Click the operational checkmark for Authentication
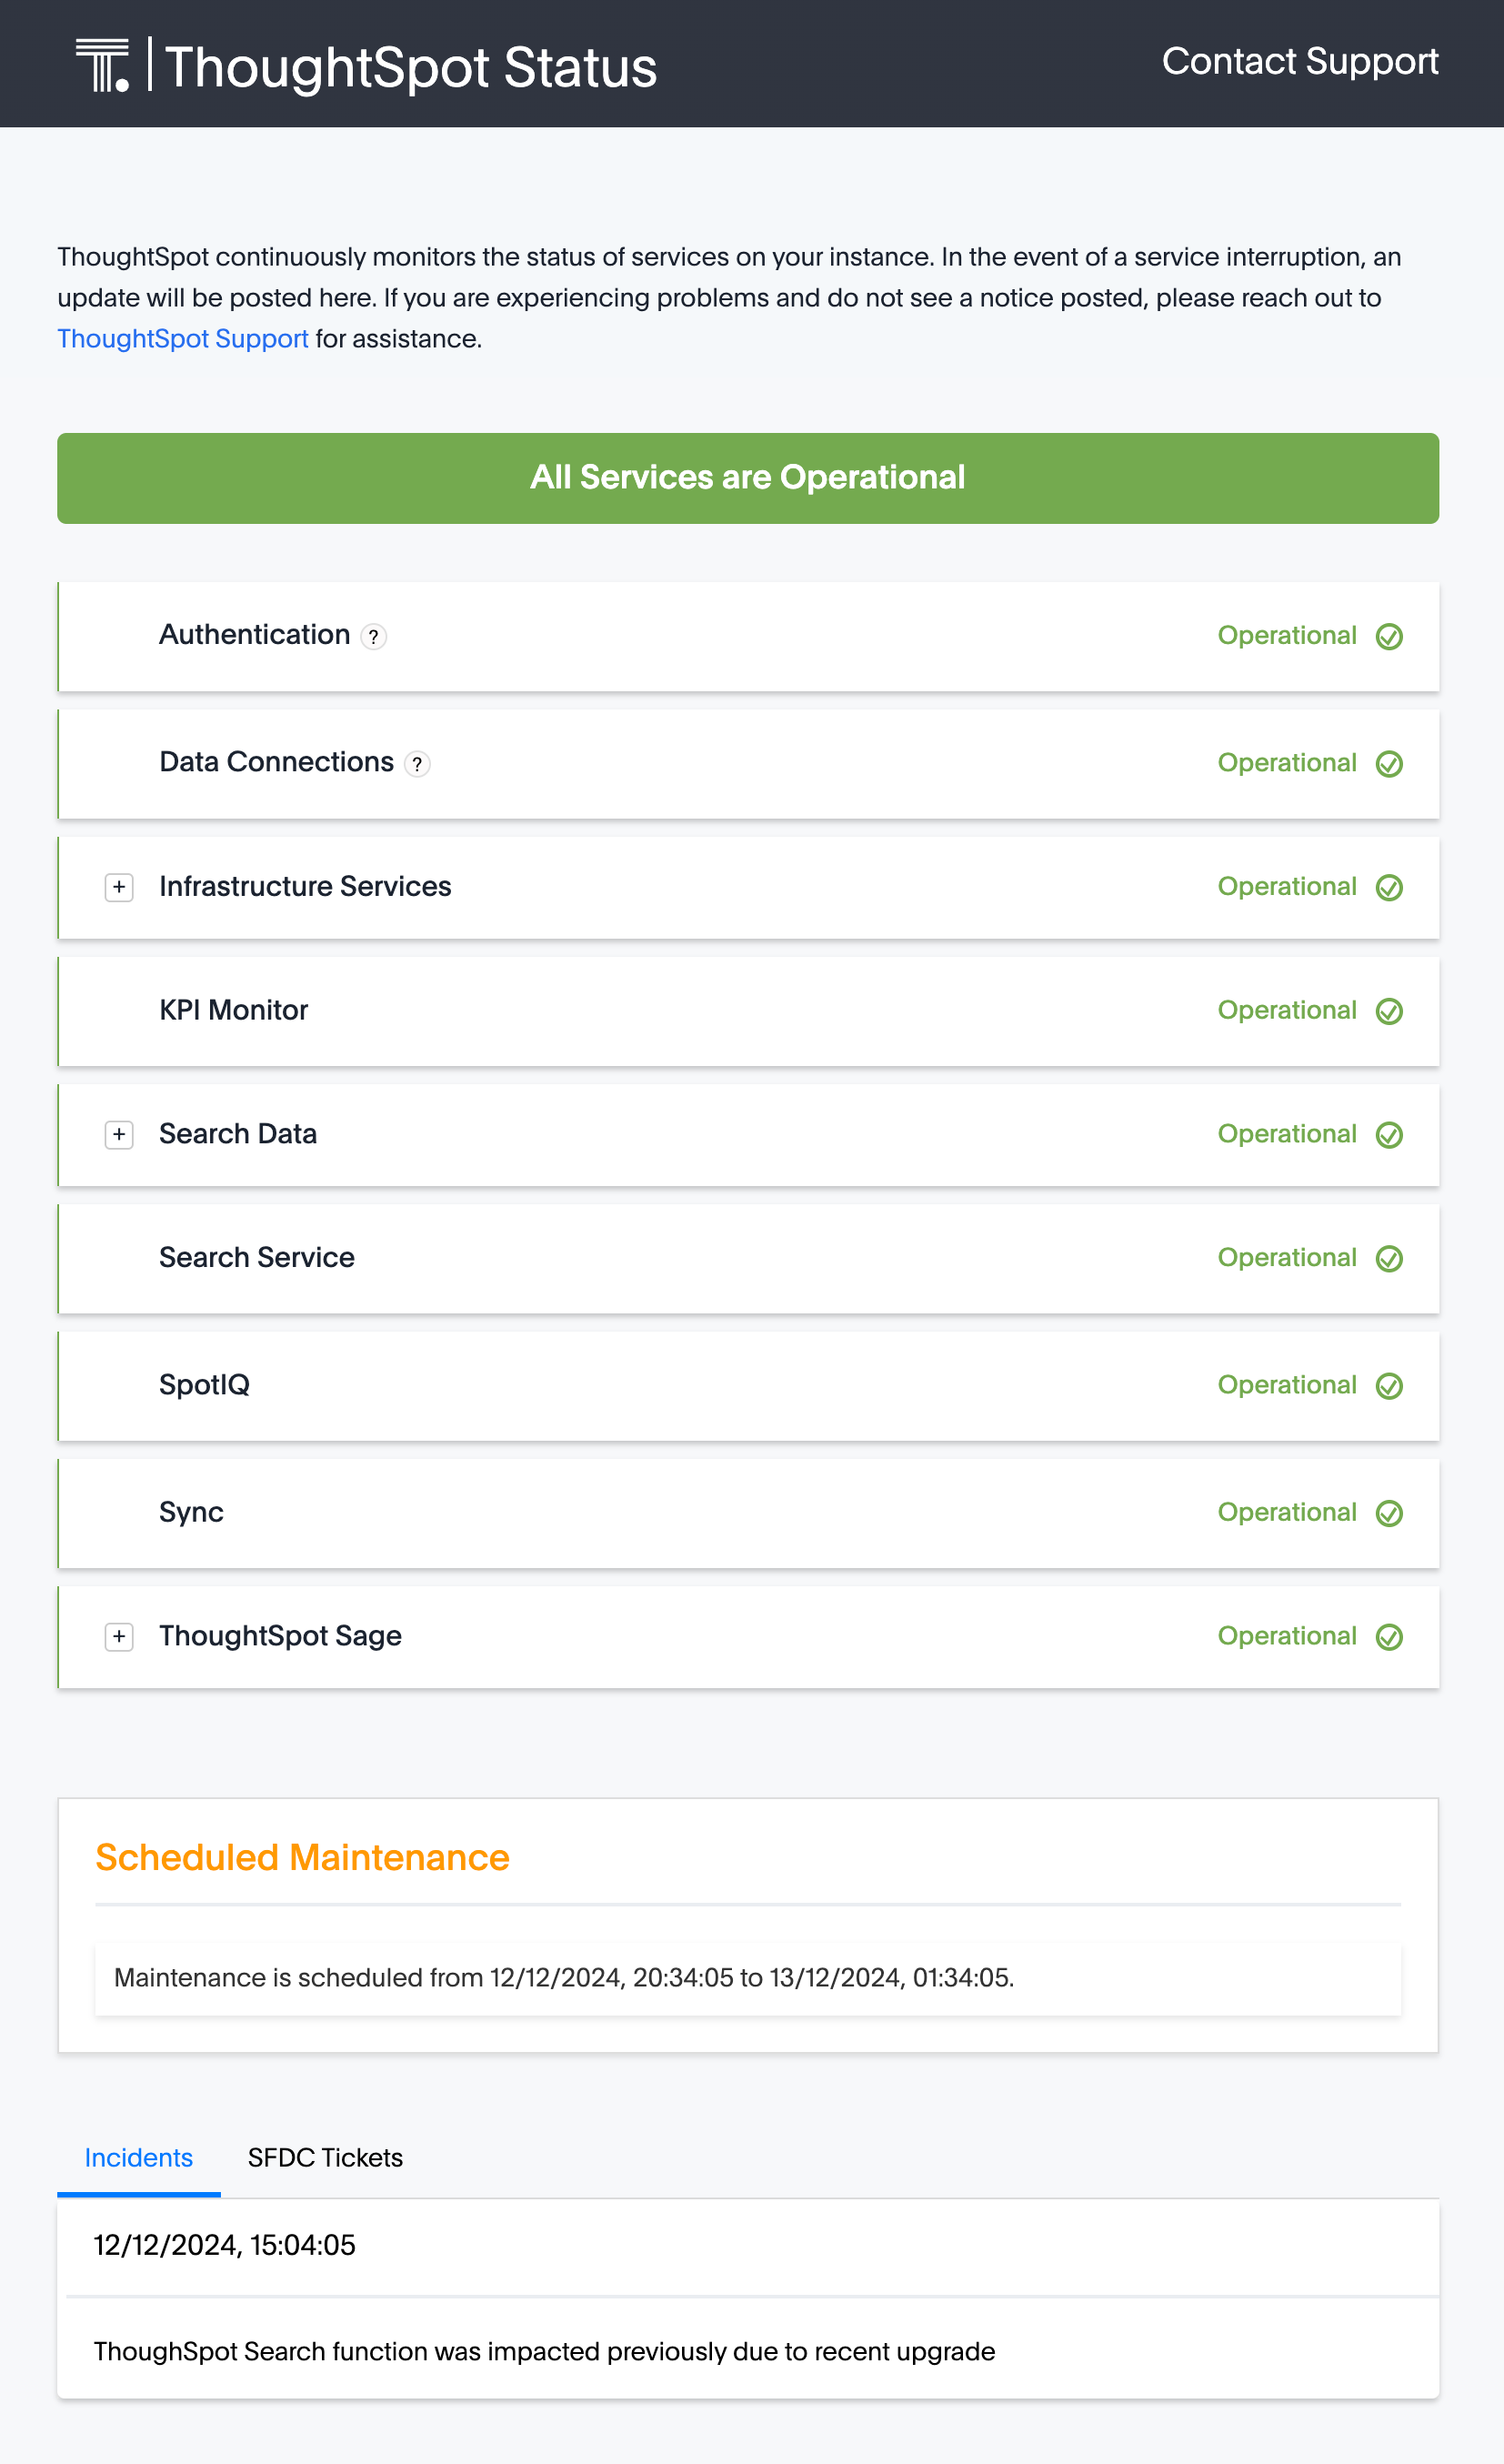The image size is (1504, 2464). [x=1390, y=637]
